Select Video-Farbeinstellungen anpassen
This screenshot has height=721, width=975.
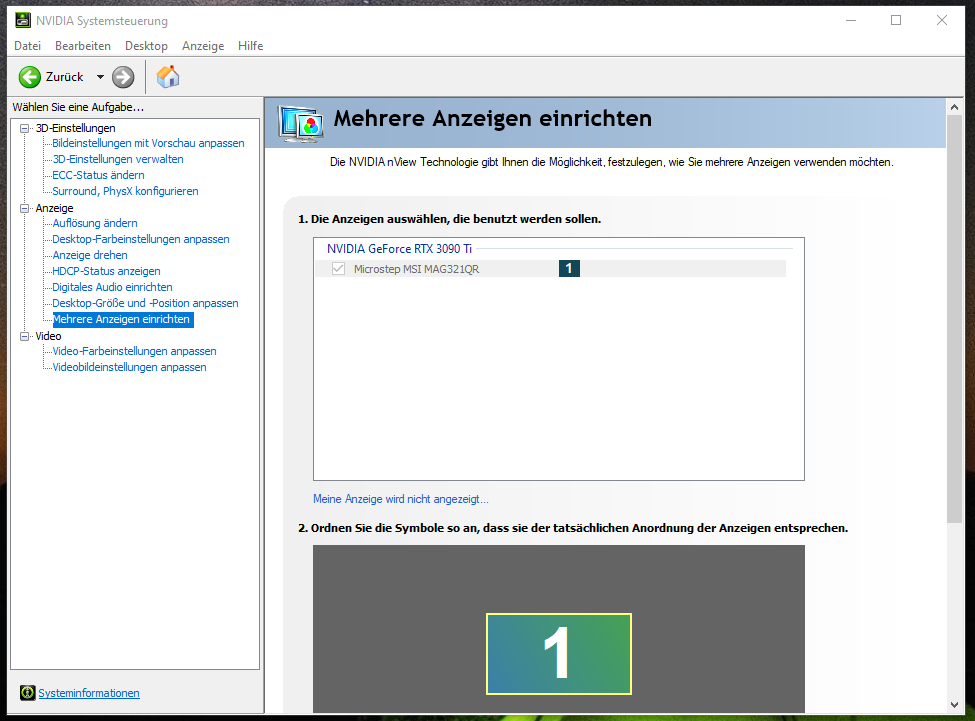(x=134, y=351)
